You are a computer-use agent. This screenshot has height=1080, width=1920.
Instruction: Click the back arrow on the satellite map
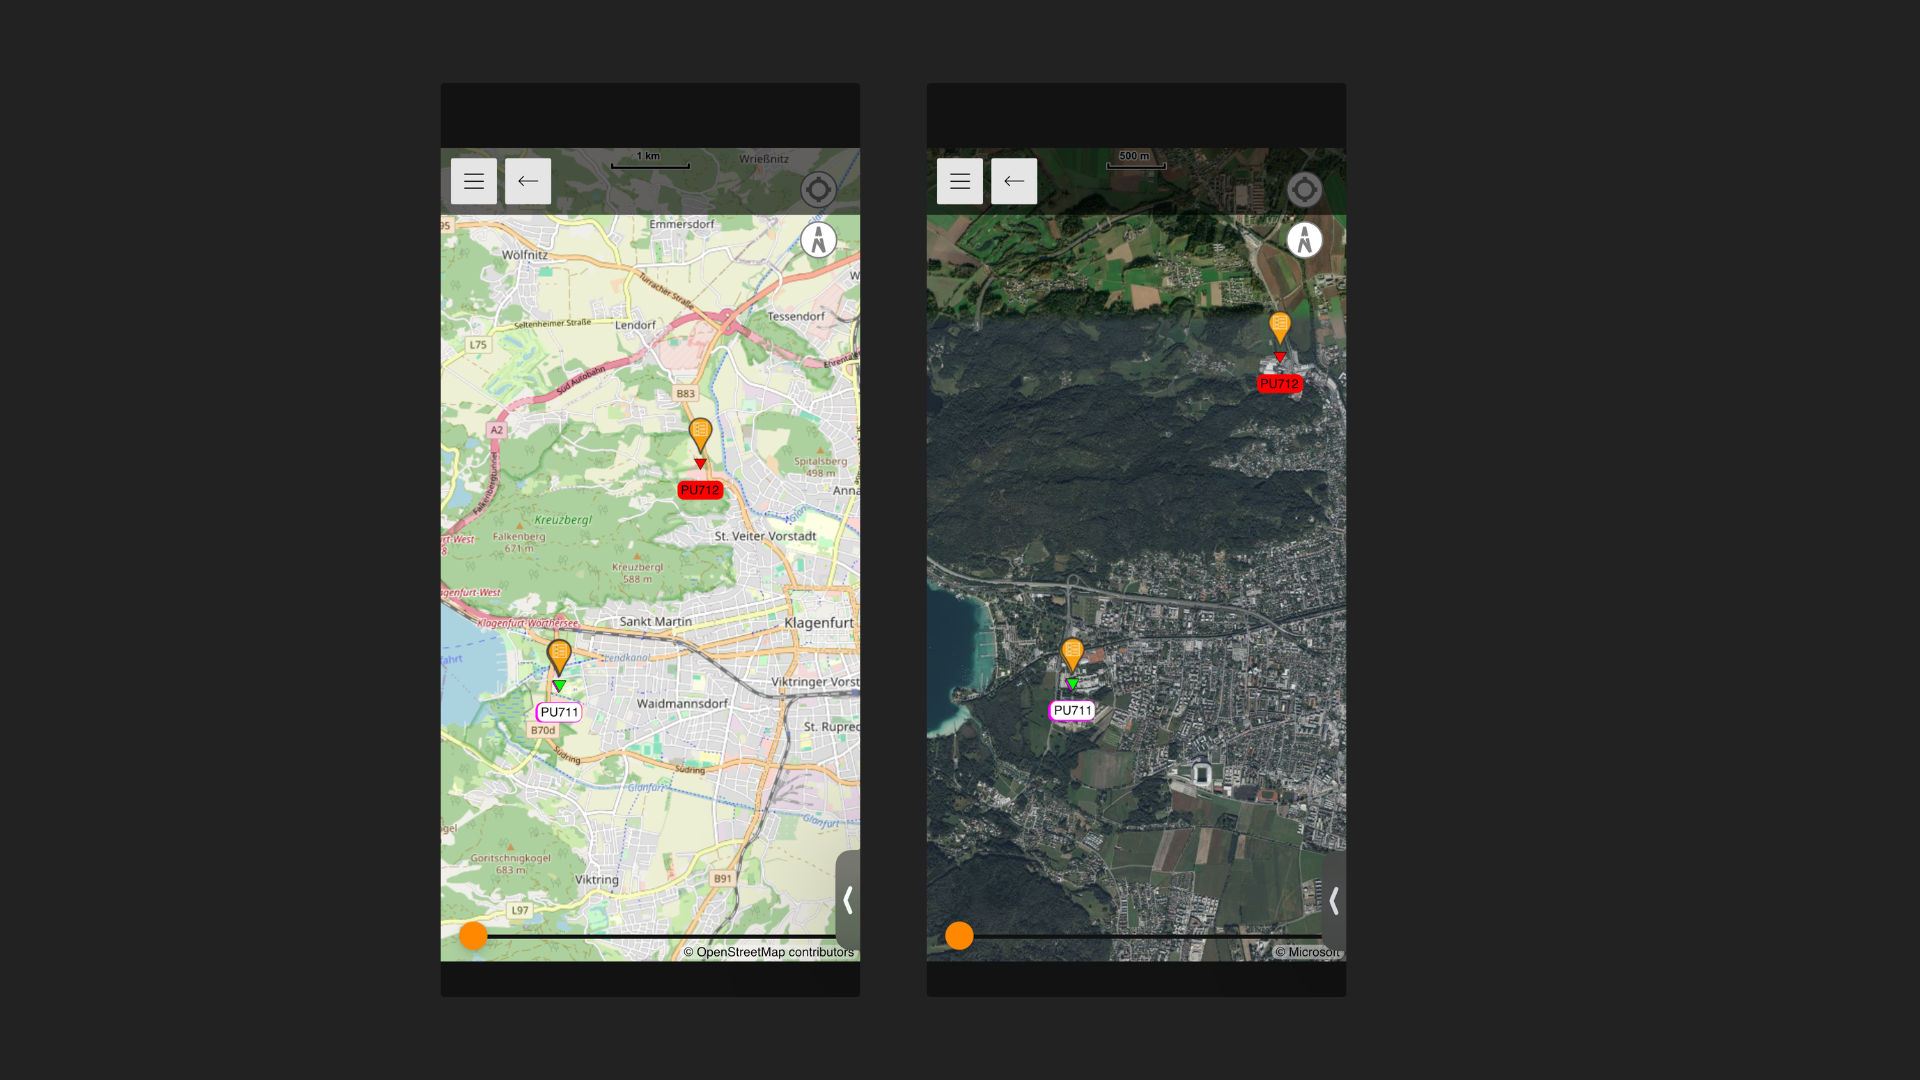click(1014, 181)
